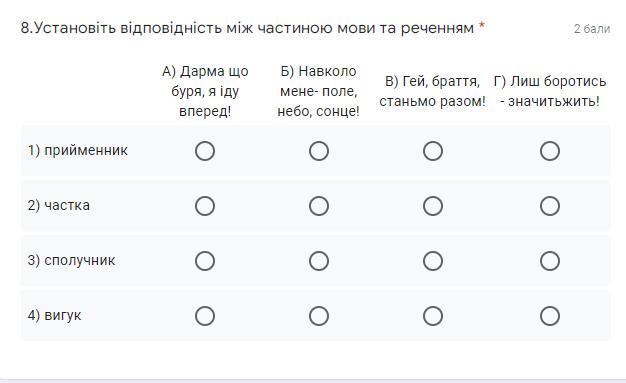Select column Г for row сполучник

pos(550,261)
